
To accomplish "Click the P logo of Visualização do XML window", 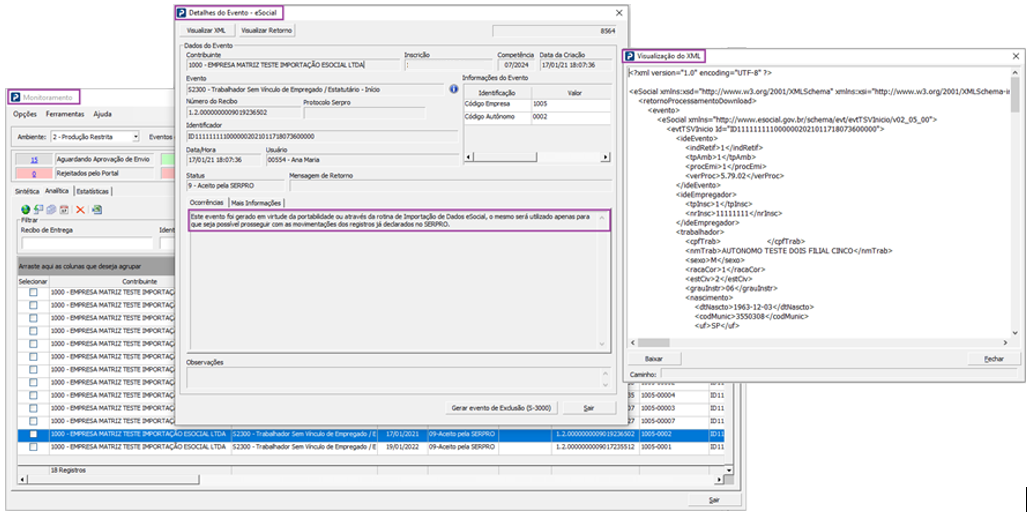I will coord(630,56).
